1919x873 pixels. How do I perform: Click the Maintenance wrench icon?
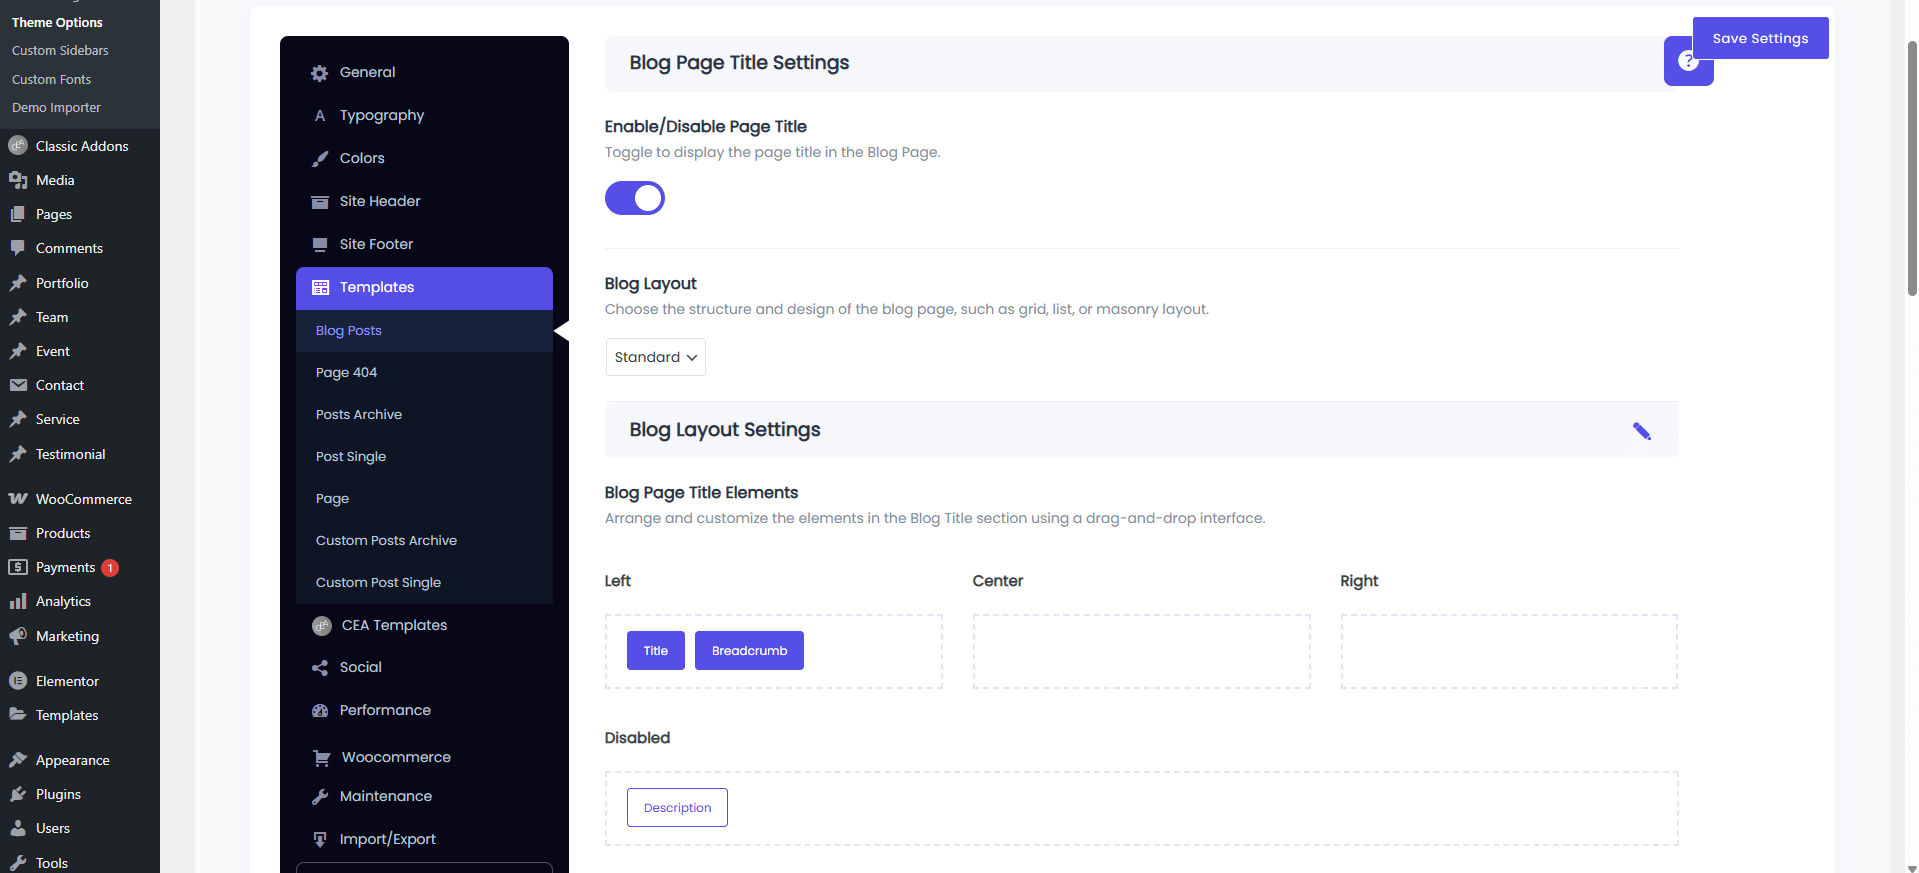(x=320, y=797)
